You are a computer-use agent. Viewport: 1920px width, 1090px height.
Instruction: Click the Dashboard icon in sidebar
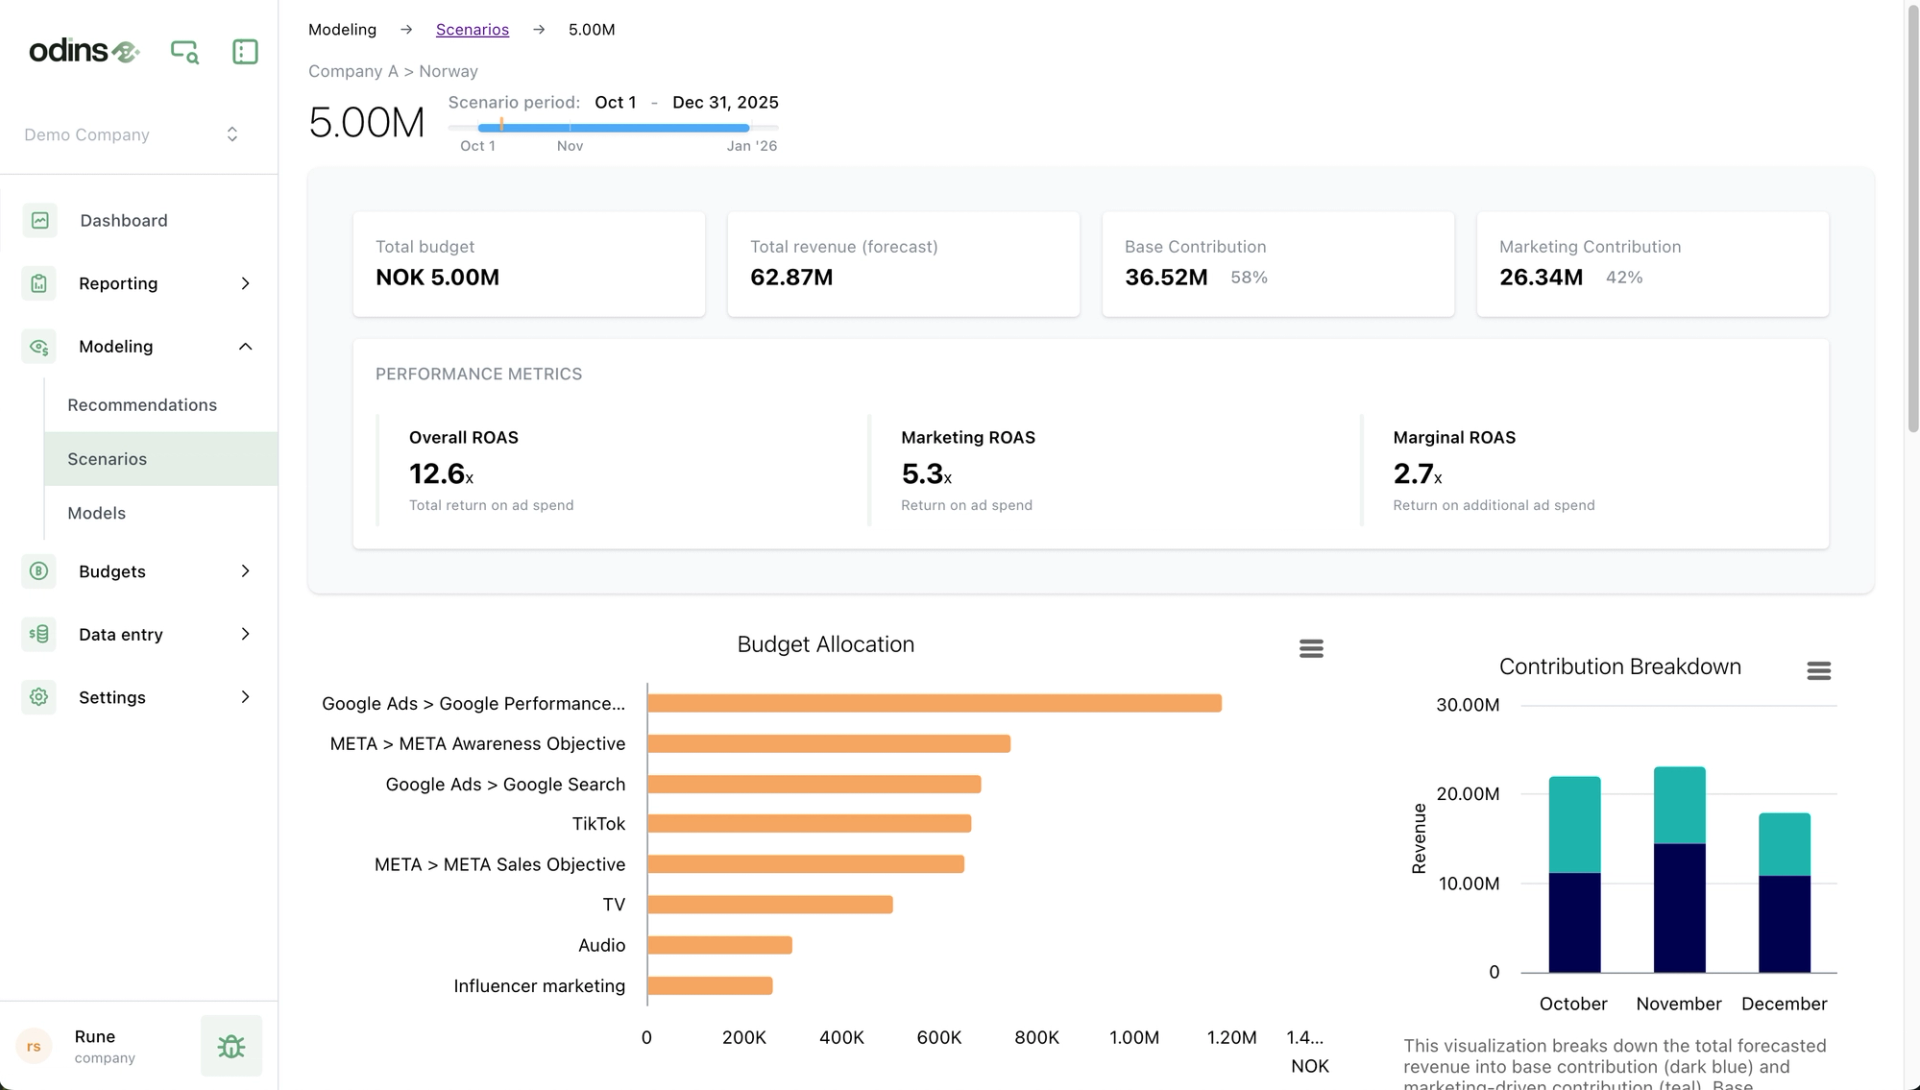(40, 220)
